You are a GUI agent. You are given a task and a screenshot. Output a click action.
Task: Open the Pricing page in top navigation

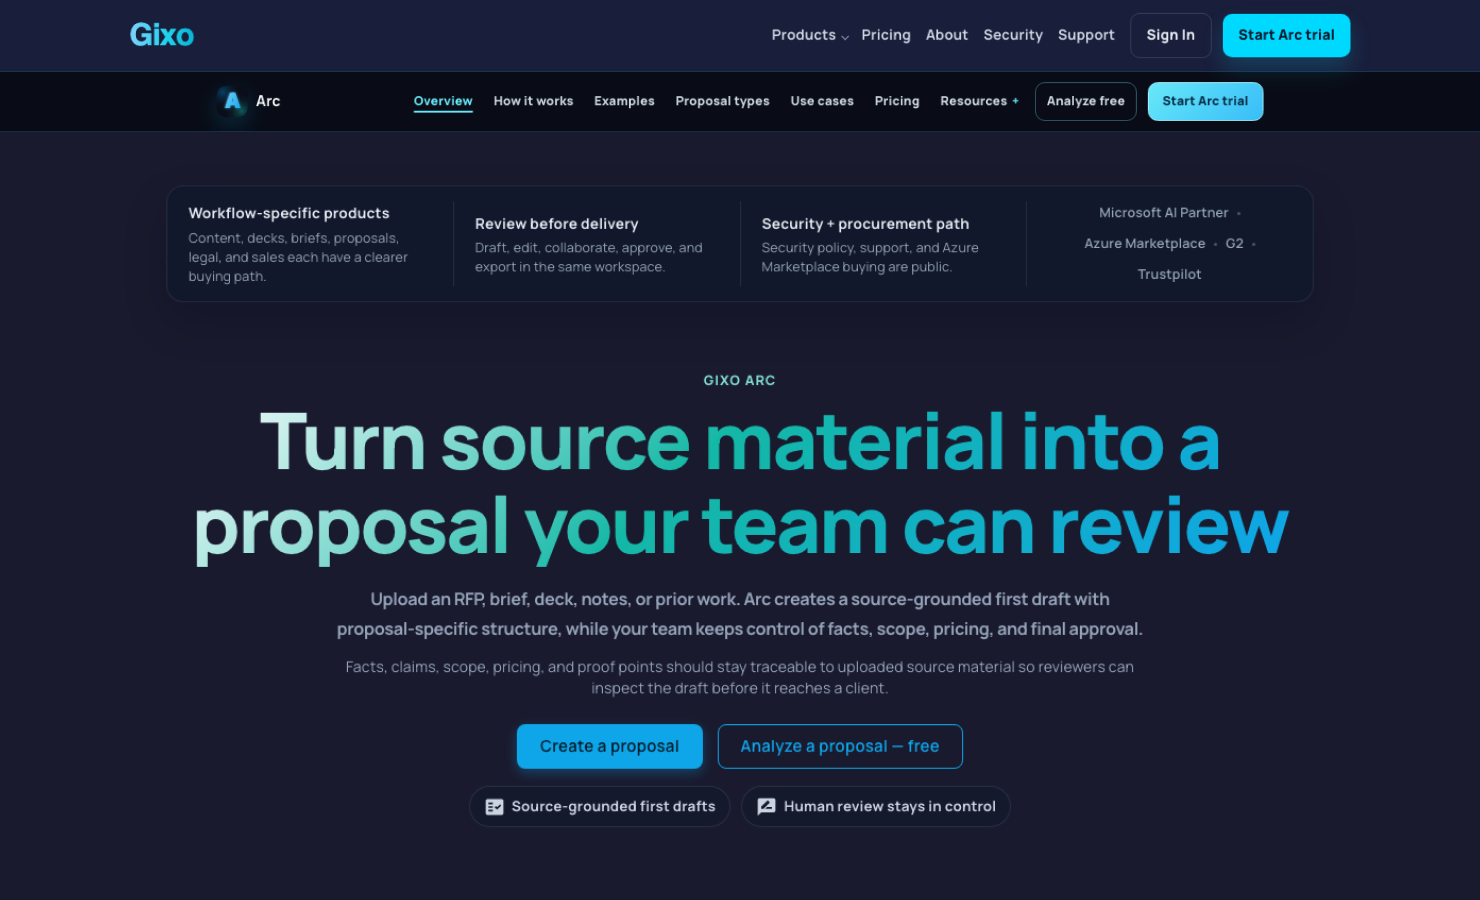(886, 35)
